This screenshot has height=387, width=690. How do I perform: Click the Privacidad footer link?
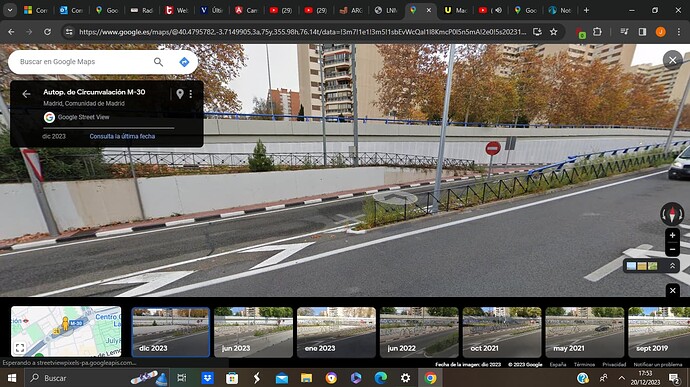(x=614, y=364)
